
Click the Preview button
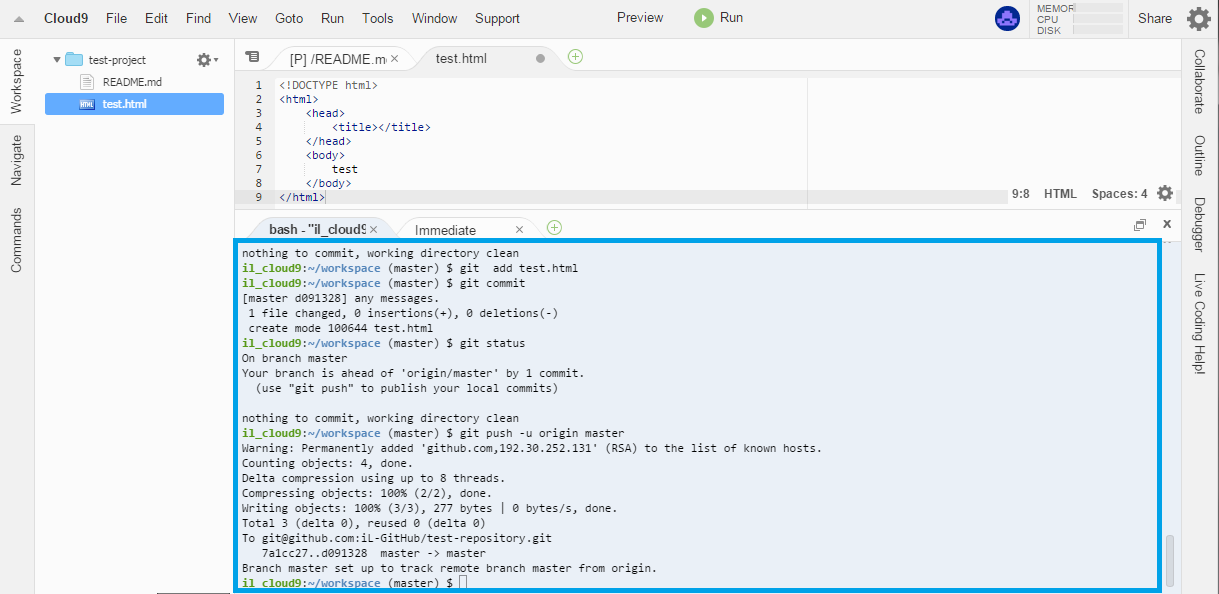pos(640,17)
